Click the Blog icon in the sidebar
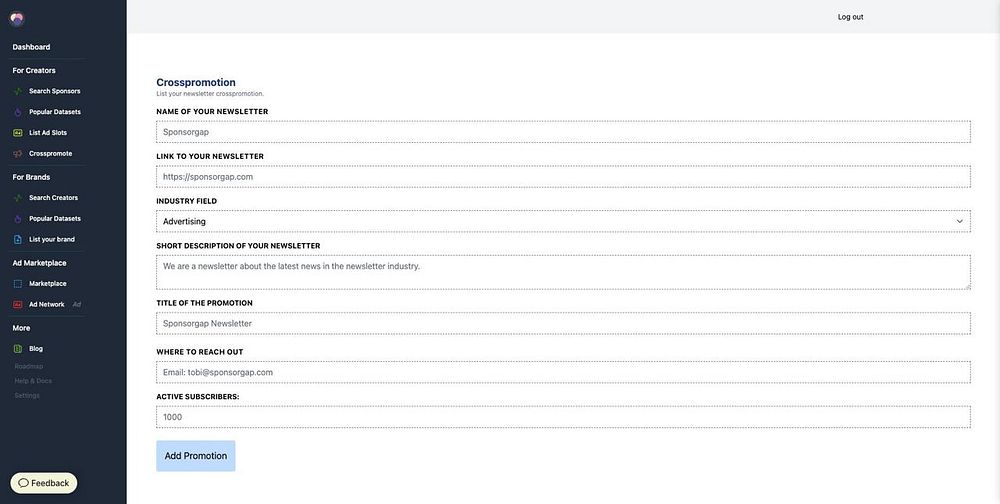Screen dimensions: 1000x504 click(x=18, y=349)
